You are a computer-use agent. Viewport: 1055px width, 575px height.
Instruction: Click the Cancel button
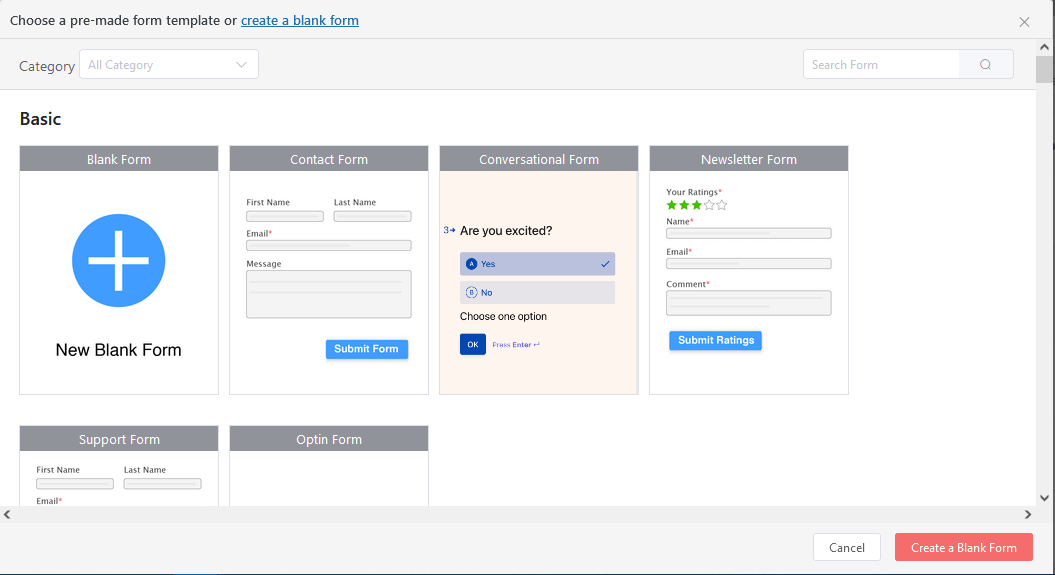(x=846, y=547)
